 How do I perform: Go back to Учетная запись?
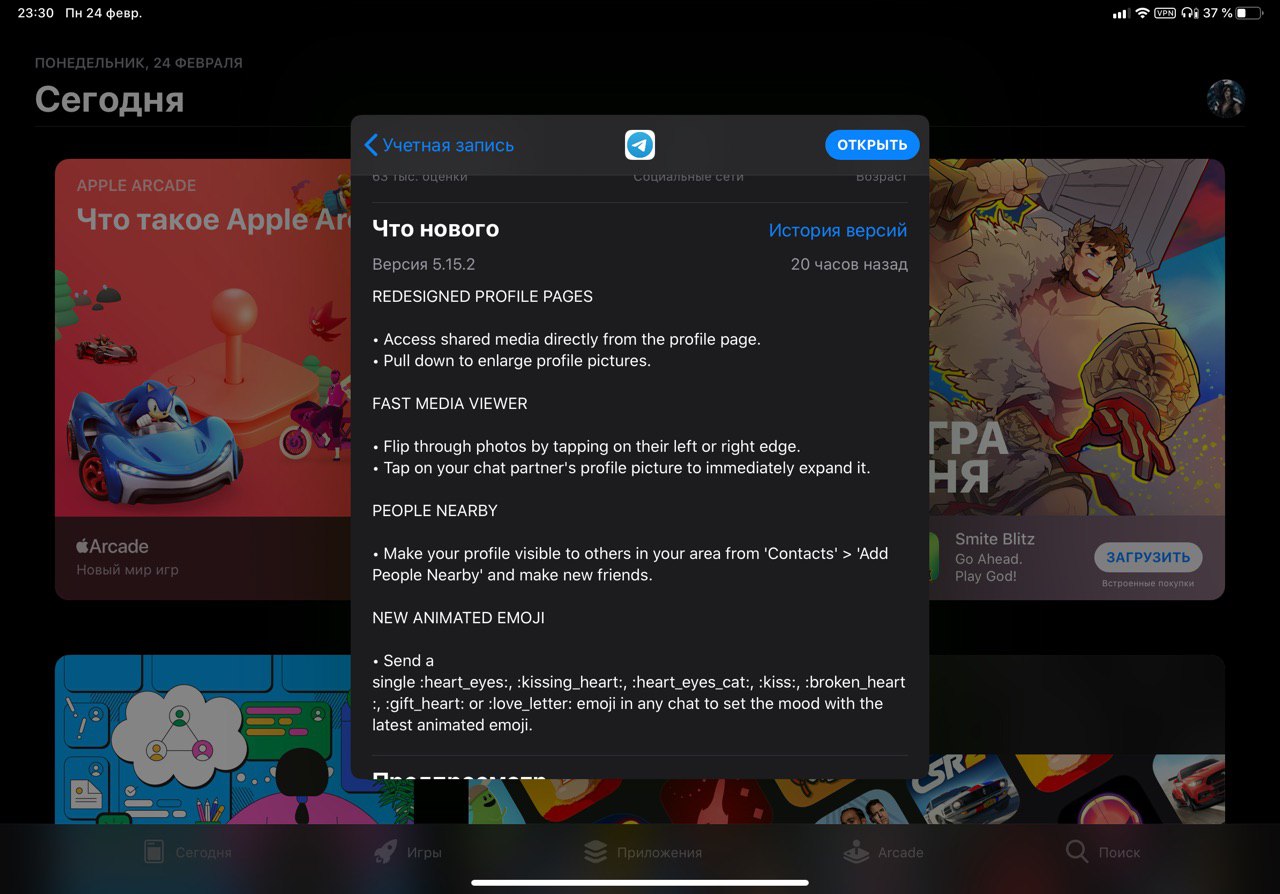point(439,145)
